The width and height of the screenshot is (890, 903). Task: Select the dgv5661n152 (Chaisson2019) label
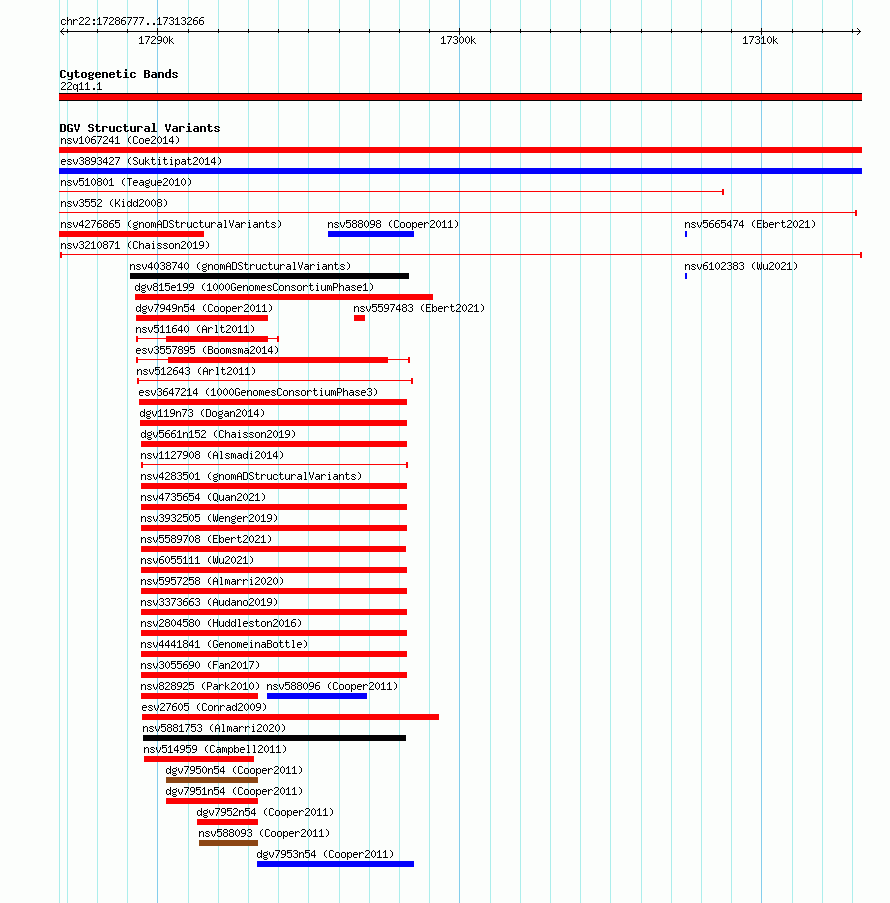218,434
